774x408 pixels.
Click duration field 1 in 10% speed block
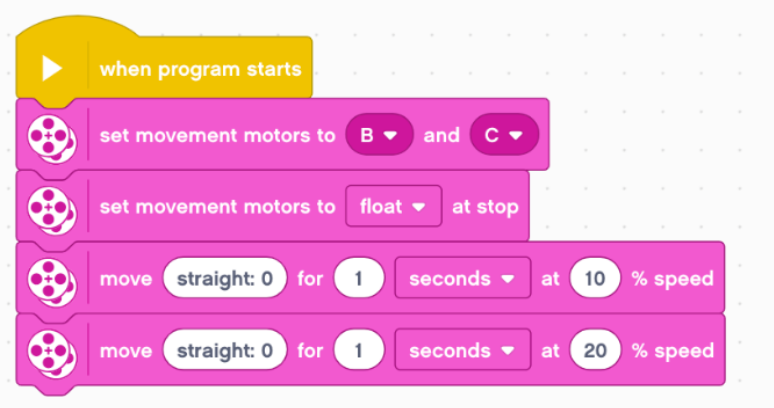click(x=359, y=278)
